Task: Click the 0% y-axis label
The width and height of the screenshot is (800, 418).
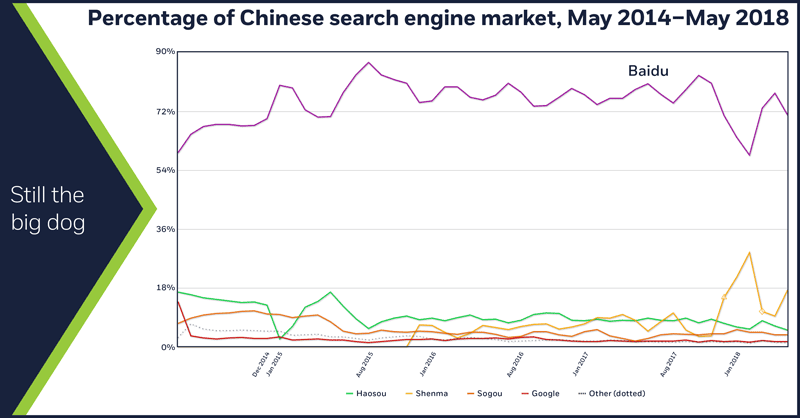Action: (x=167, y=347)
